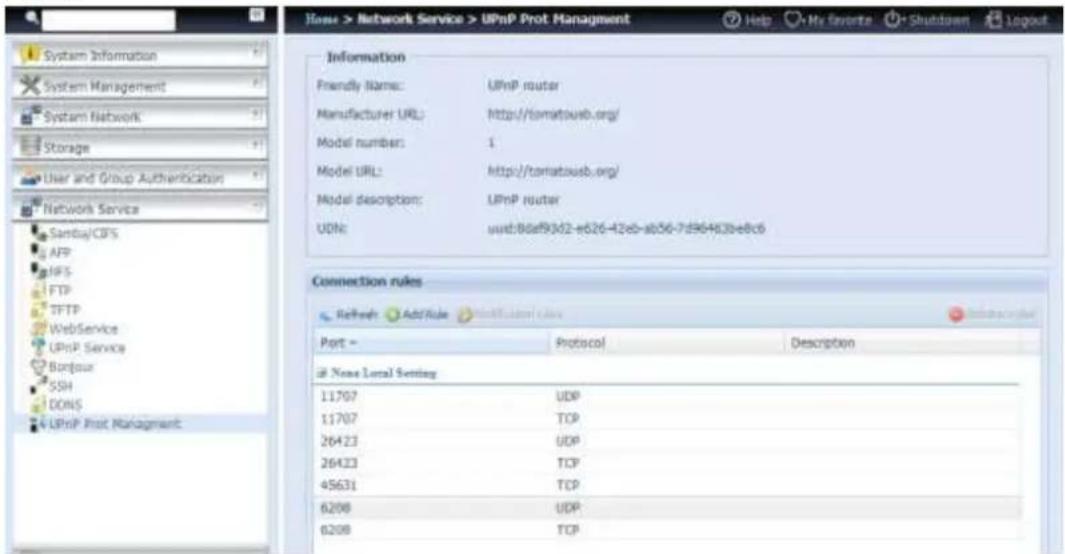Select the 45631 TCP rule row

click(x=668, y=485)
